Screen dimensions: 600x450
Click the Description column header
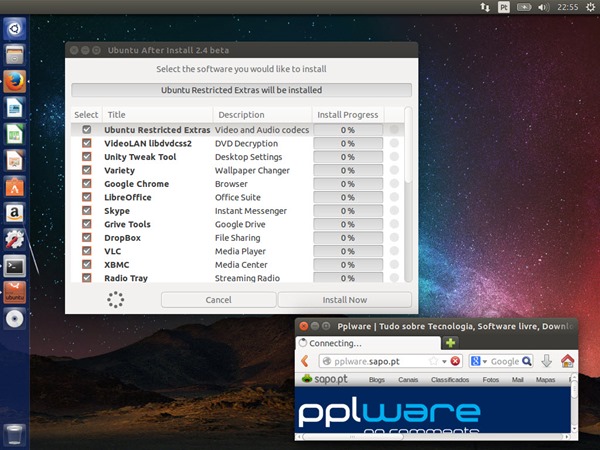coord(262,114)
